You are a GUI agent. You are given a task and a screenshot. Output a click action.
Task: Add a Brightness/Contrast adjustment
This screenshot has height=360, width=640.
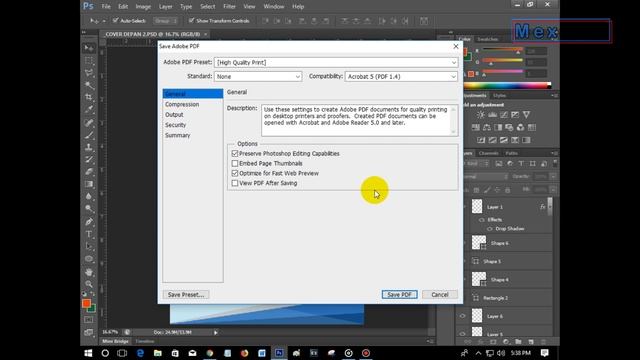481,115
